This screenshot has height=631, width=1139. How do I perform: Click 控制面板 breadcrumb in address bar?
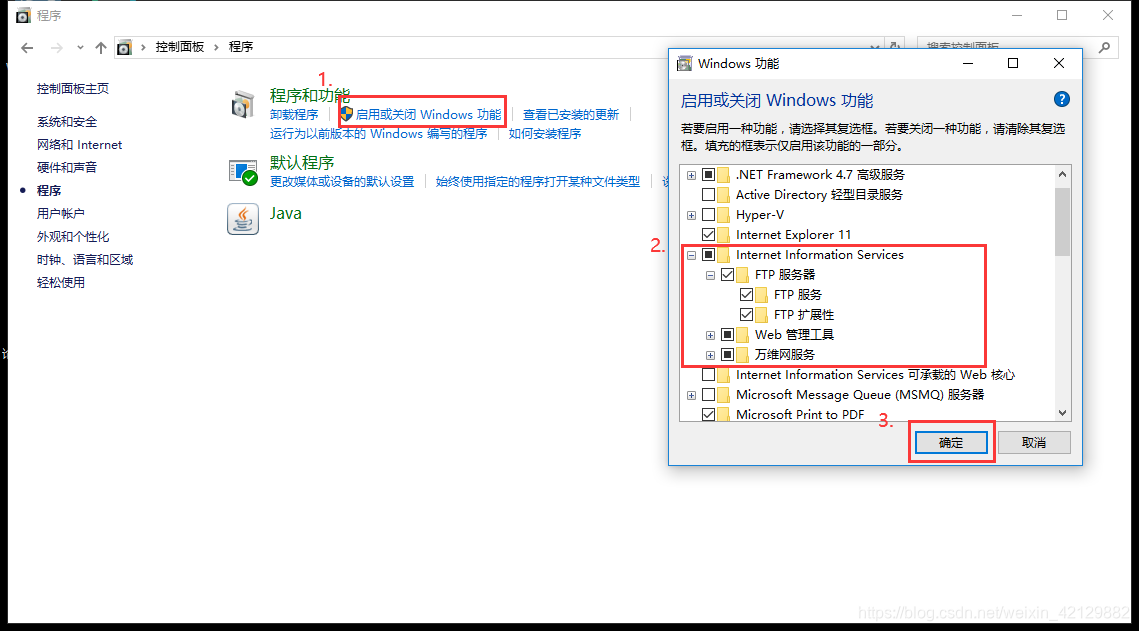[179, 47]
